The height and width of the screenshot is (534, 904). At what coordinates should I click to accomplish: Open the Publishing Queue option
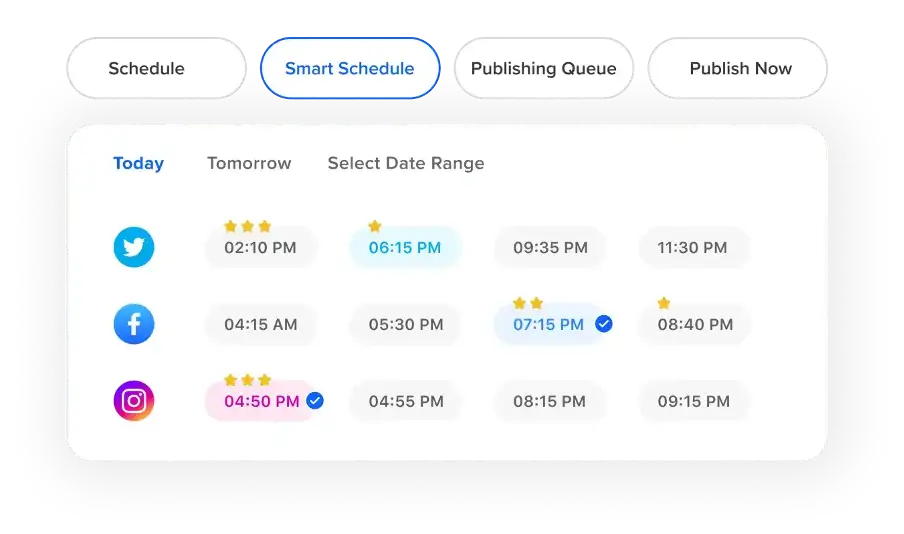(544, 68)
